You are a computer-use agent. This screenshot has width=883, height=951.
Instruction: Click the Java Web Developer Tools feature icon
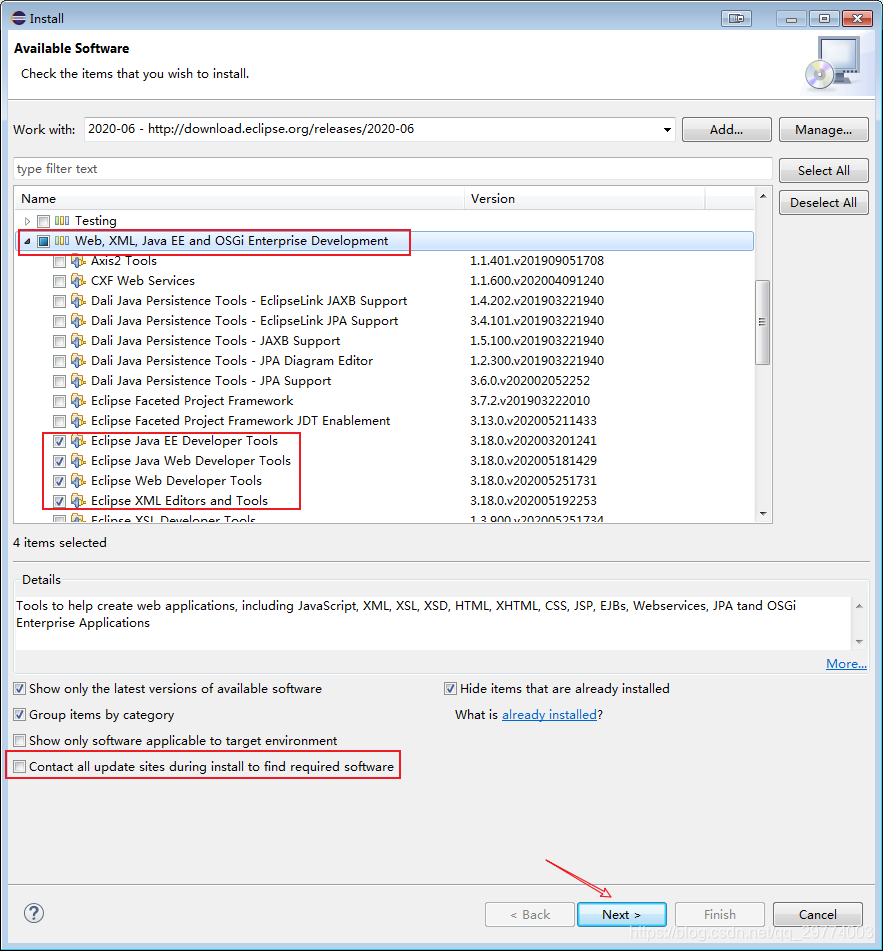(78, 462)
